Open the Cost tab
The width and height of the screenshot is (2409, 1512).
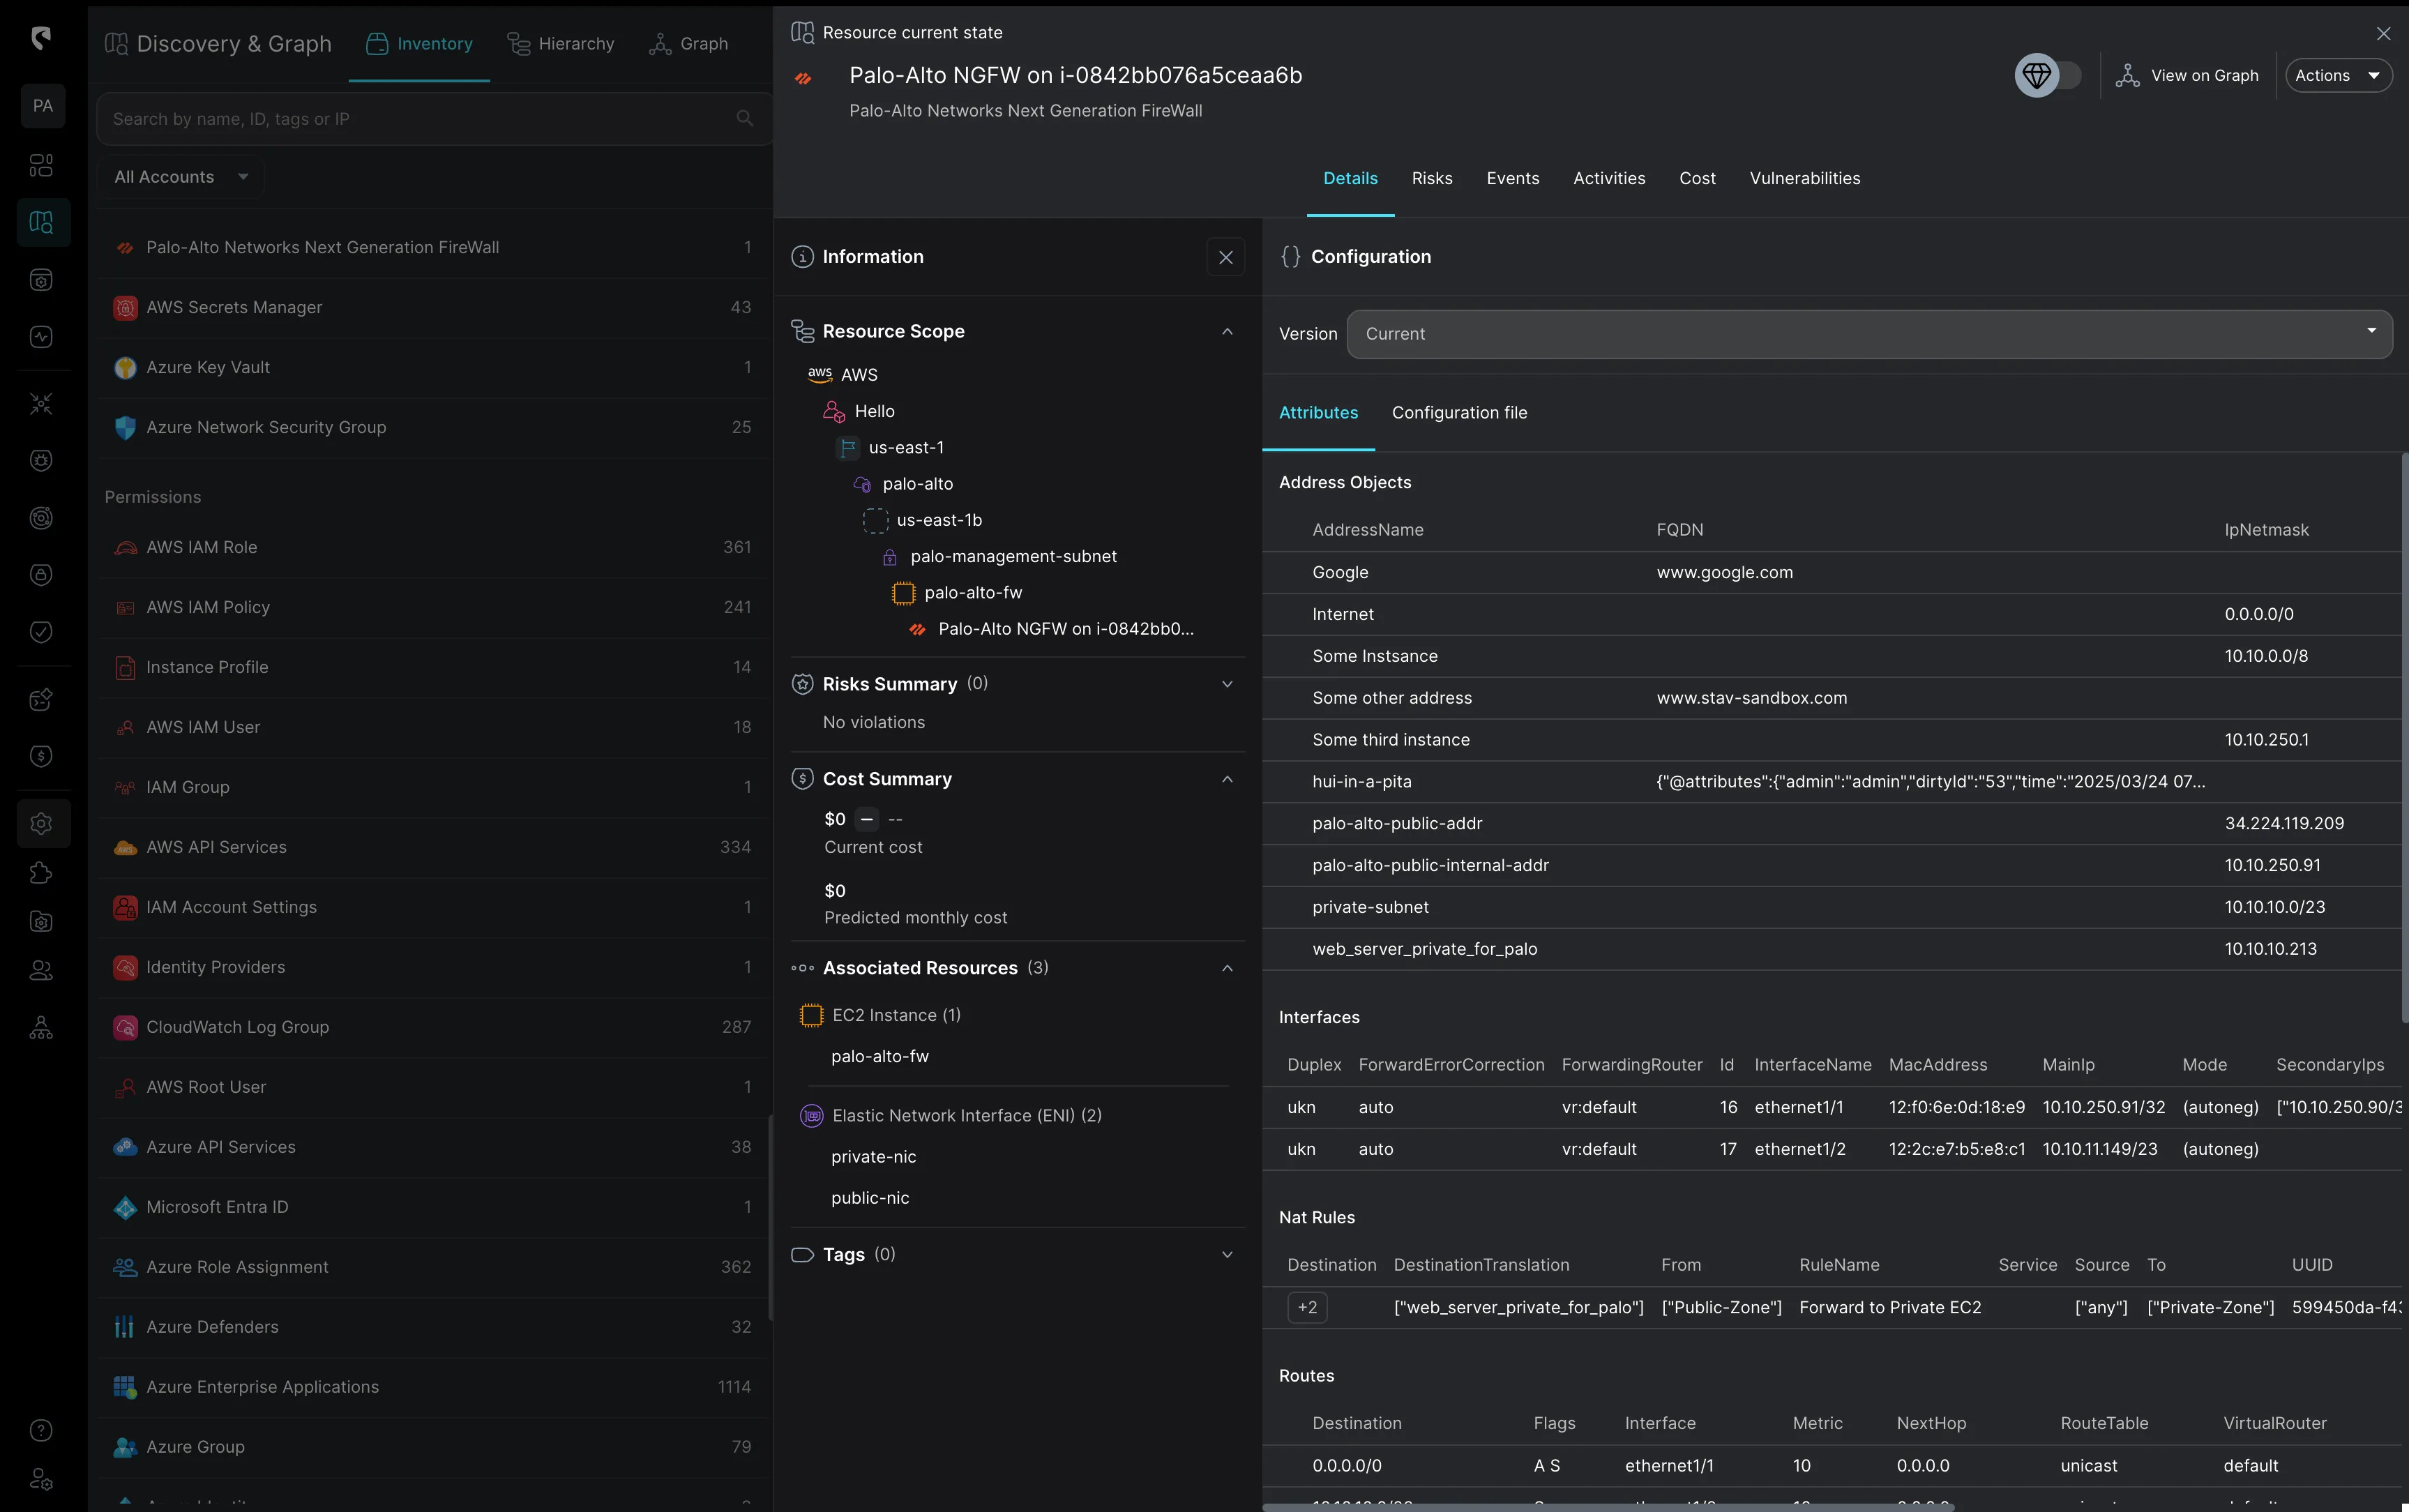[1697, 178]
